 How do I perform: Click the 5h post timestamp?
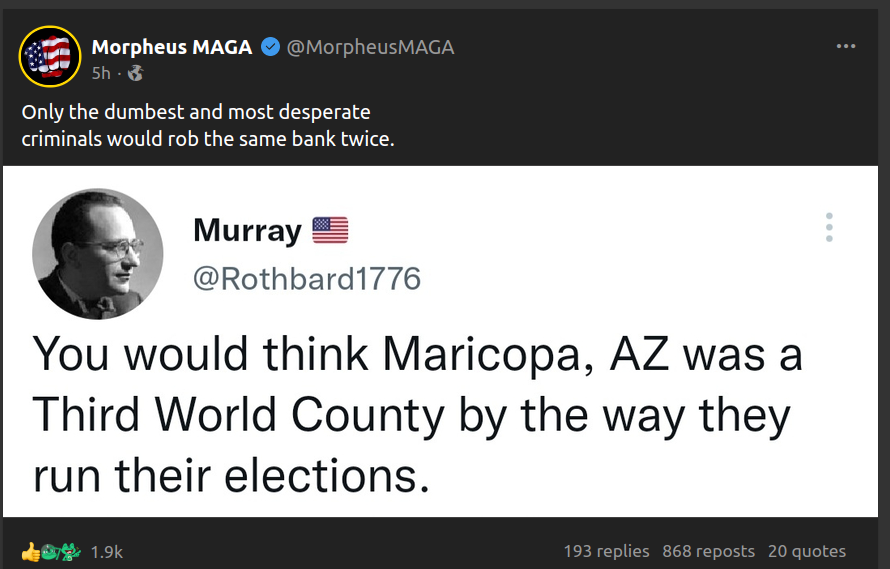(x=101, y=73)
